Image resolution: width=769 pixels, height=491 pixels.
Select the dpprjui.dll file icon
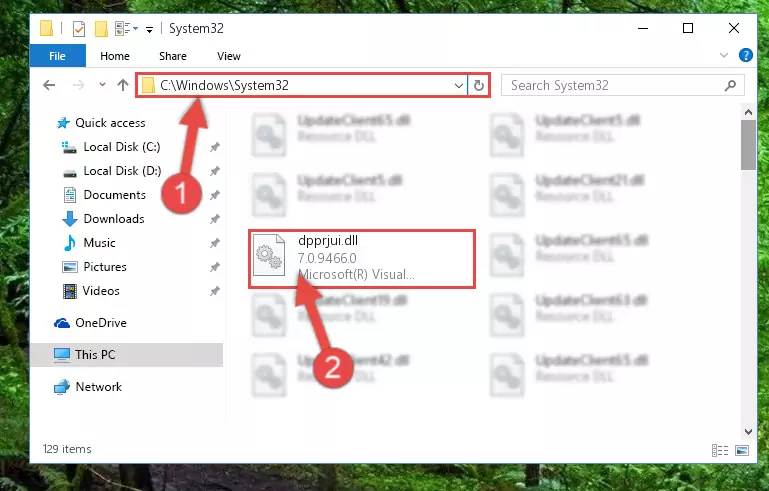[269, 256]
